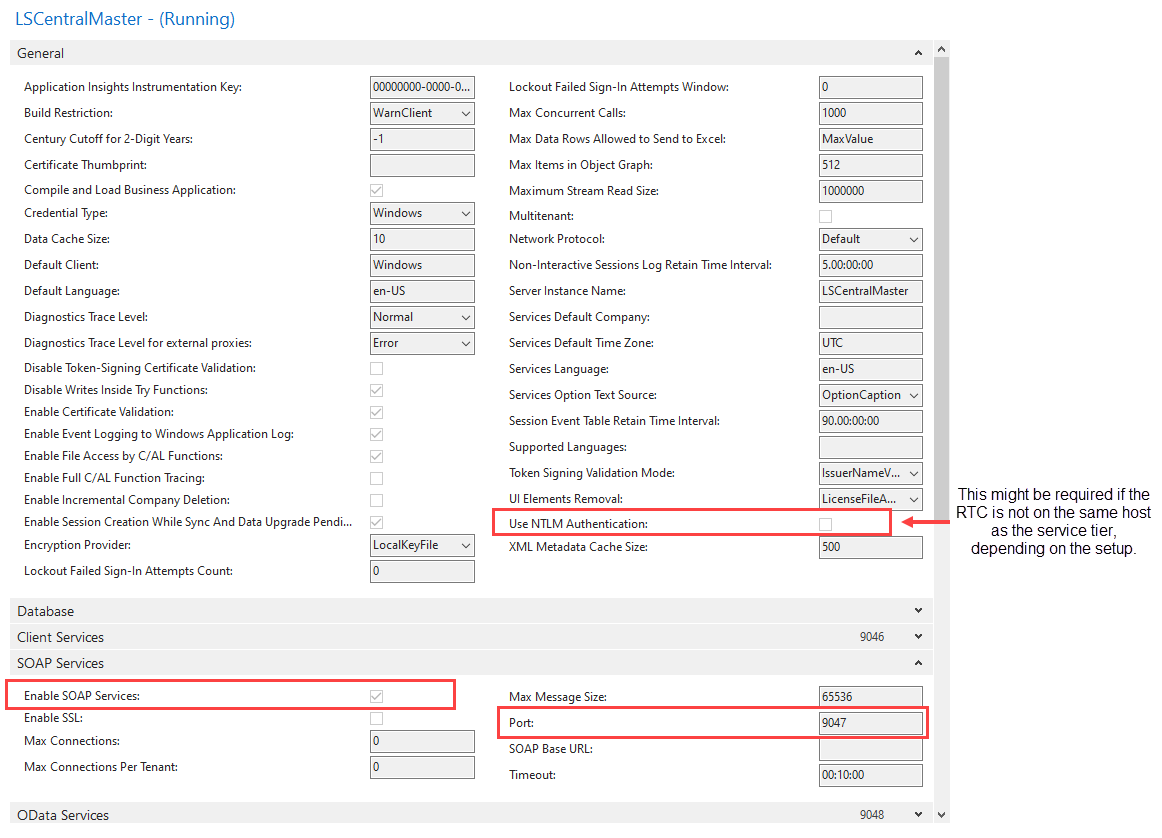Click Century Cutoff for 2-Digit Years field
The image size is (1162, 838).
[x=422, y=139]
